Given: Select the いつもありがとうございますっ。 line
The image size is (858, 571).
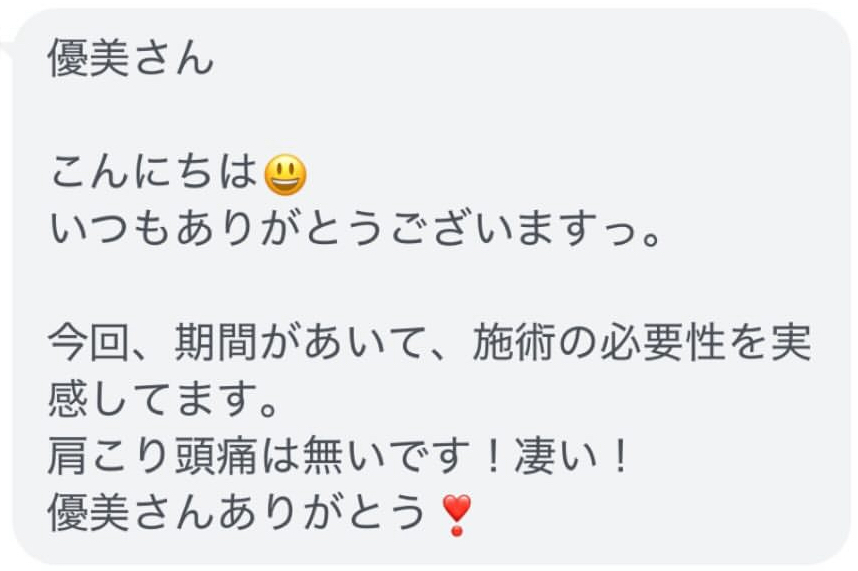Looking at the screenshot, I should pos(355,229).
